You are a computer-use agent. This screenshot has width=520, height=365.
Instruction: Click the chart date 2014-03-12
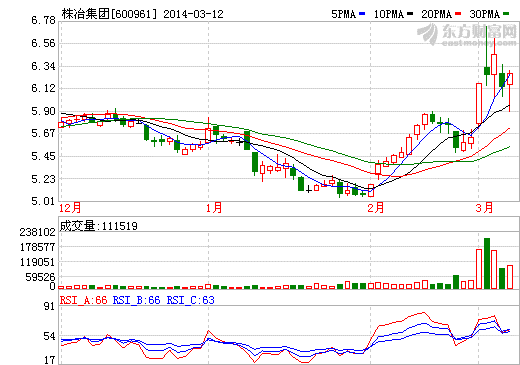click(193, 14)
